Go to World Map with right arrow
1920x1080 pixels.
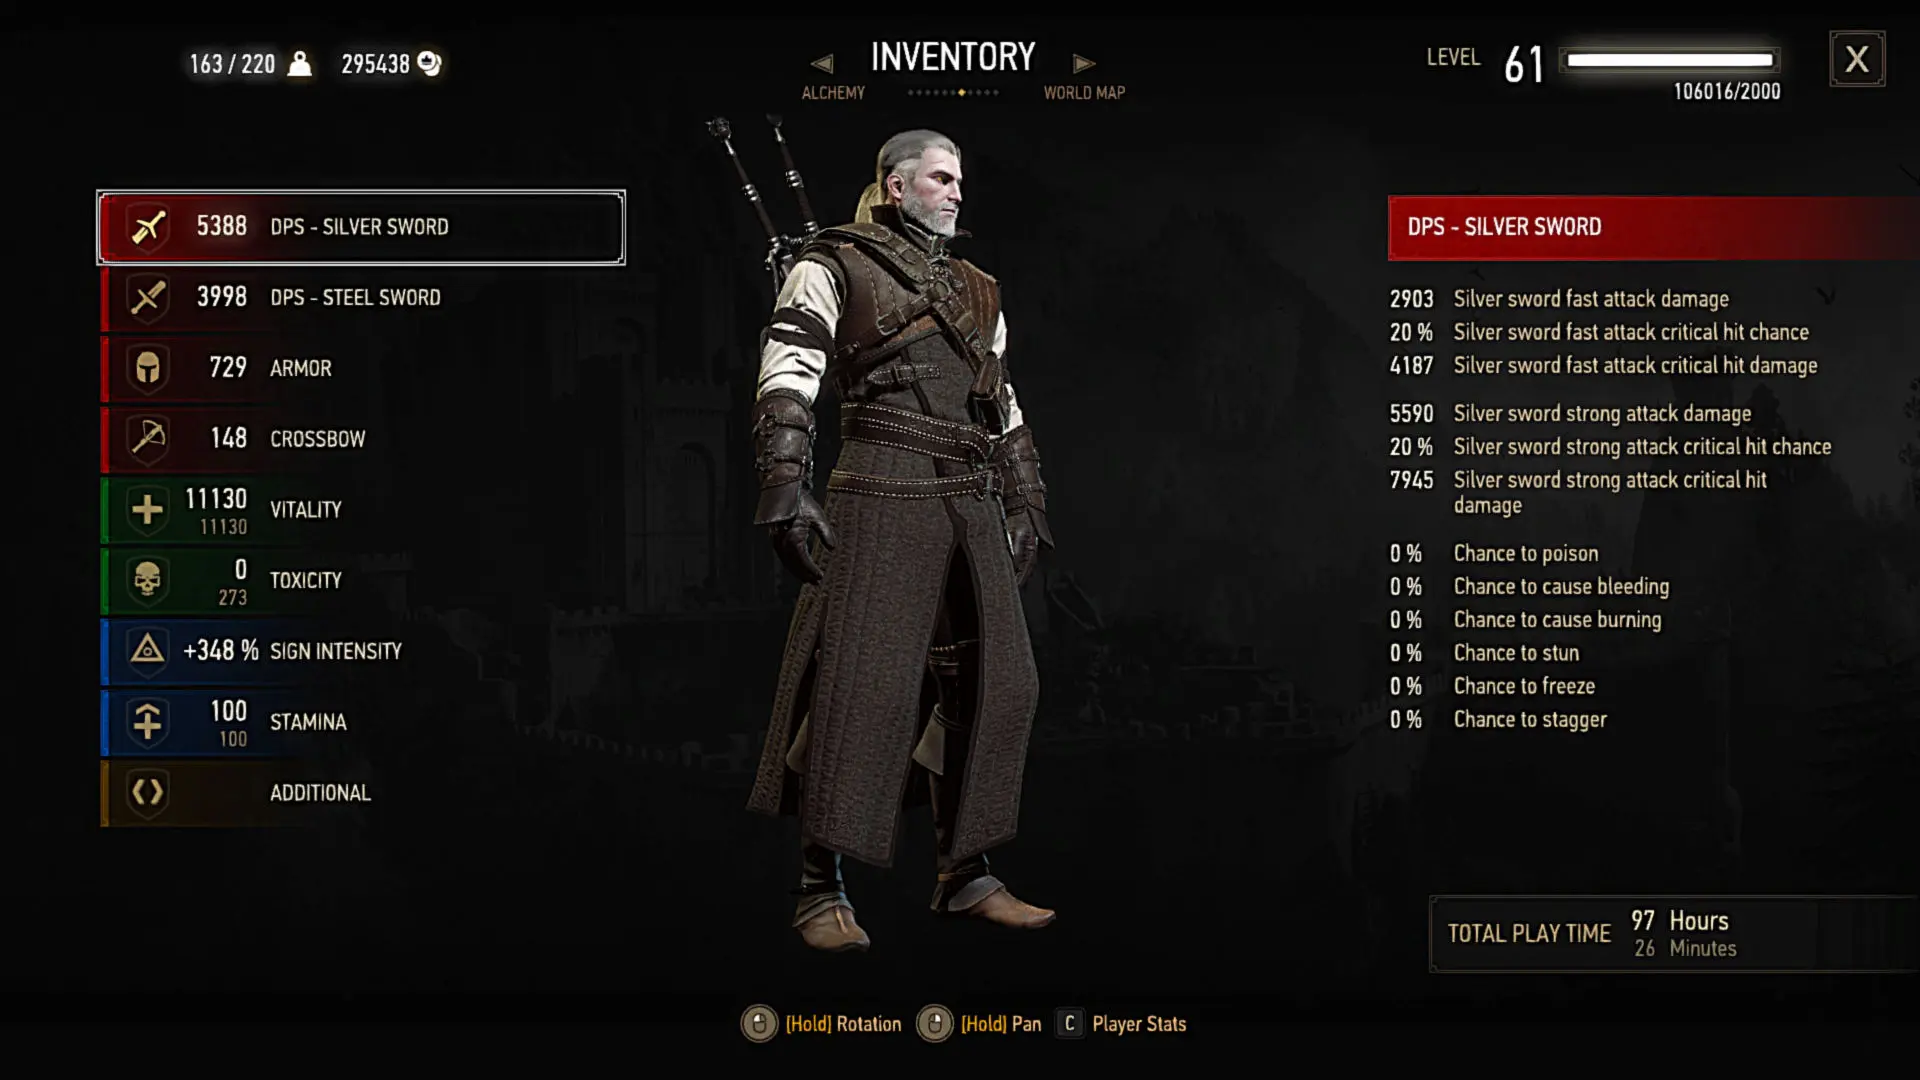(1084, 63)
